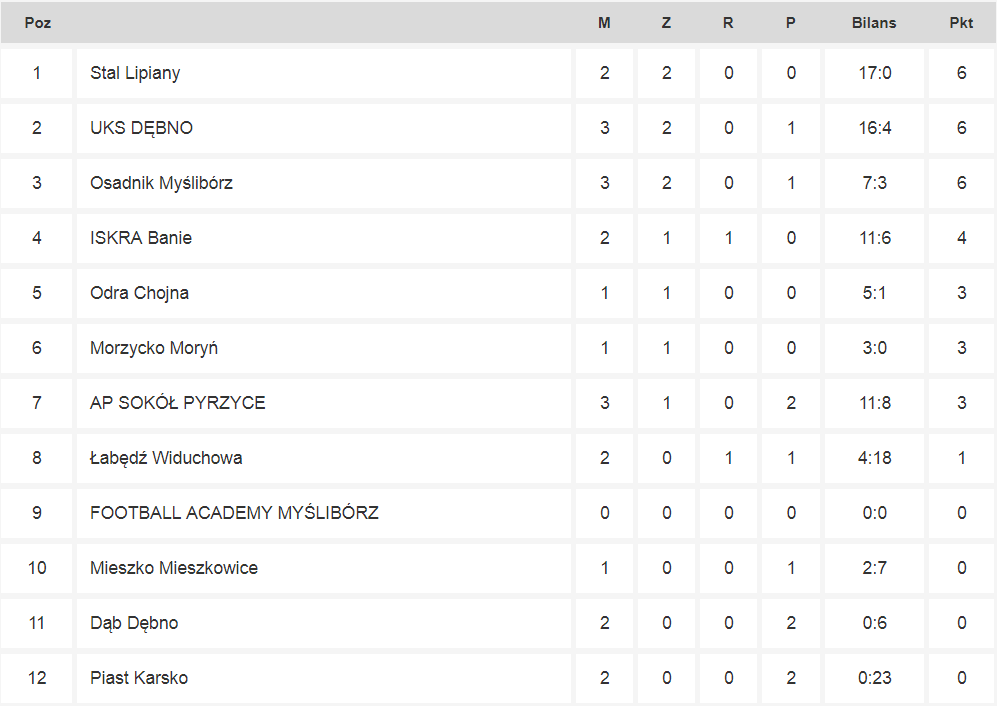Click the Bilans column header
The height and width of the screenshot is (706, 997).
(x=874, y=23)
